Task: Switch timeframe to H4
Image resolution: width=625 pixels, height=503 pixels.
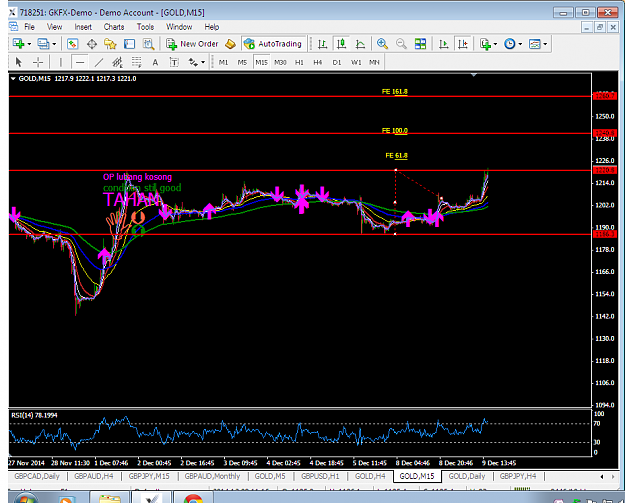Action: coord(318,62)
